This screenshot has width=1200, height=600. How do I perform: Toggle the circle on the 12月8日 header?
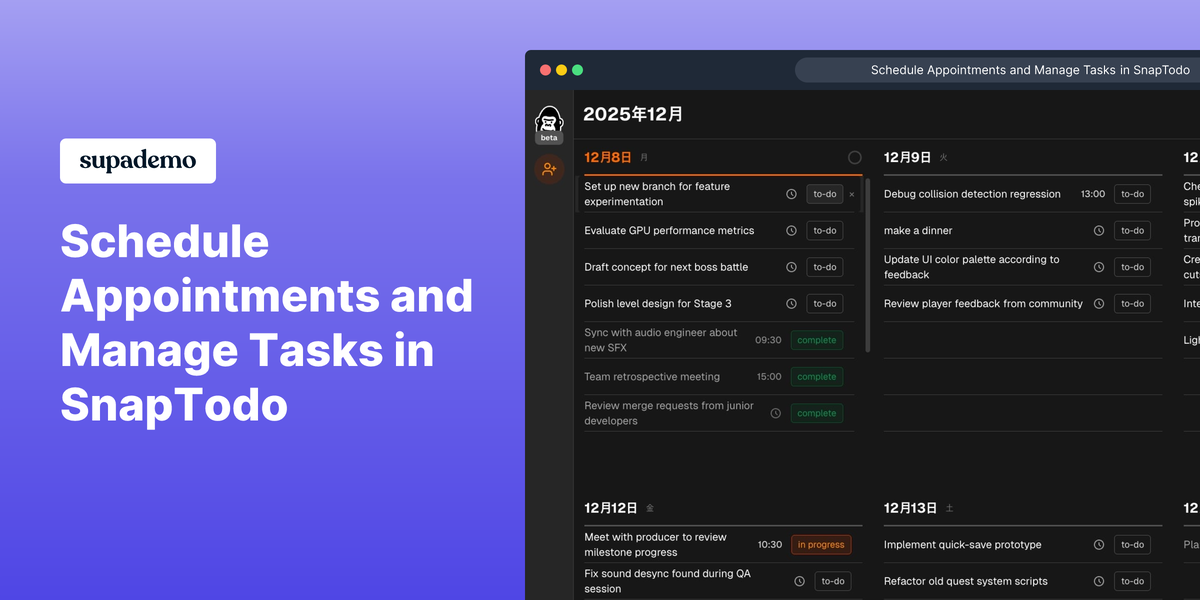[x=854, y=157]
